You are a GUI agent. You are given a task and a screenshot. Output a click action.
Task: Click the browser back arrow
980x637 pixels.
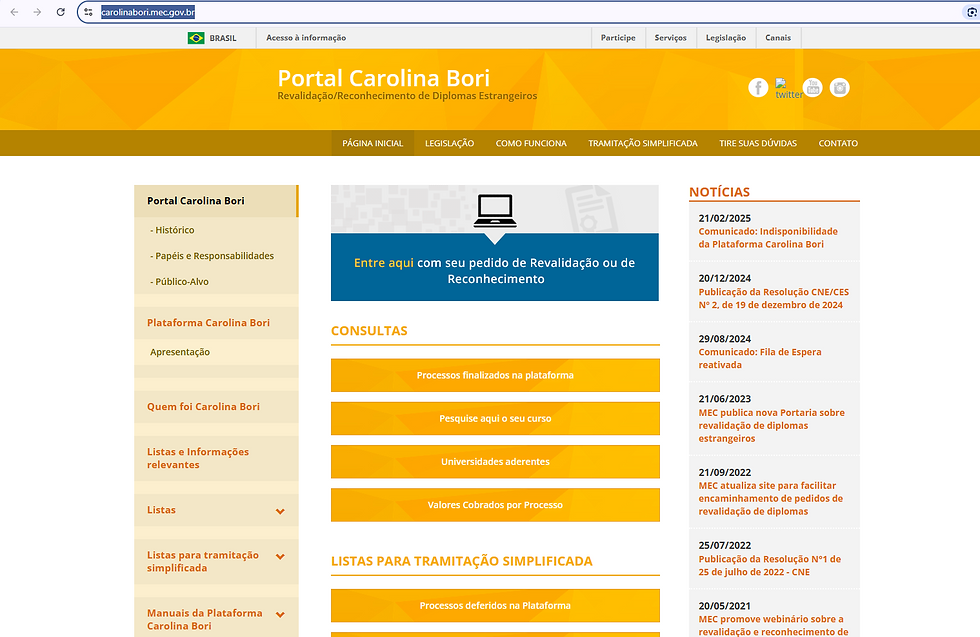pos(14,12)
